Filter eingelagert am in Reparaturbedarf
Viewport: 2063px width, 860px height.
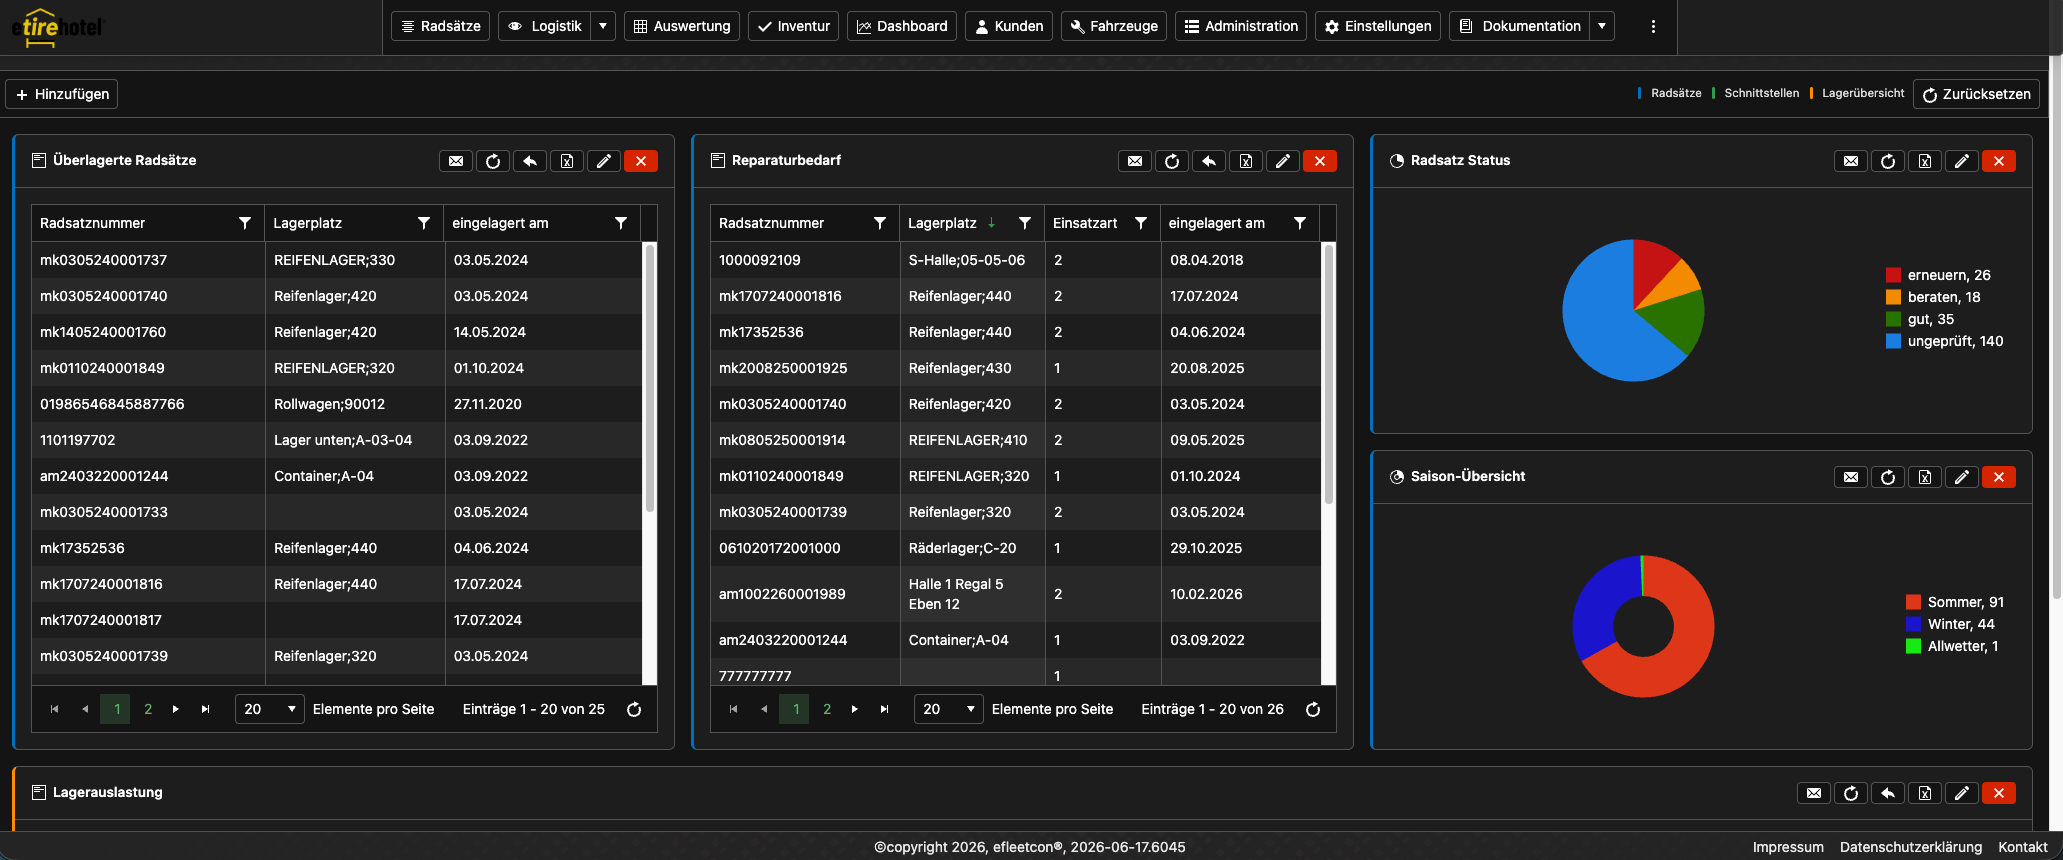point(1300,223)
